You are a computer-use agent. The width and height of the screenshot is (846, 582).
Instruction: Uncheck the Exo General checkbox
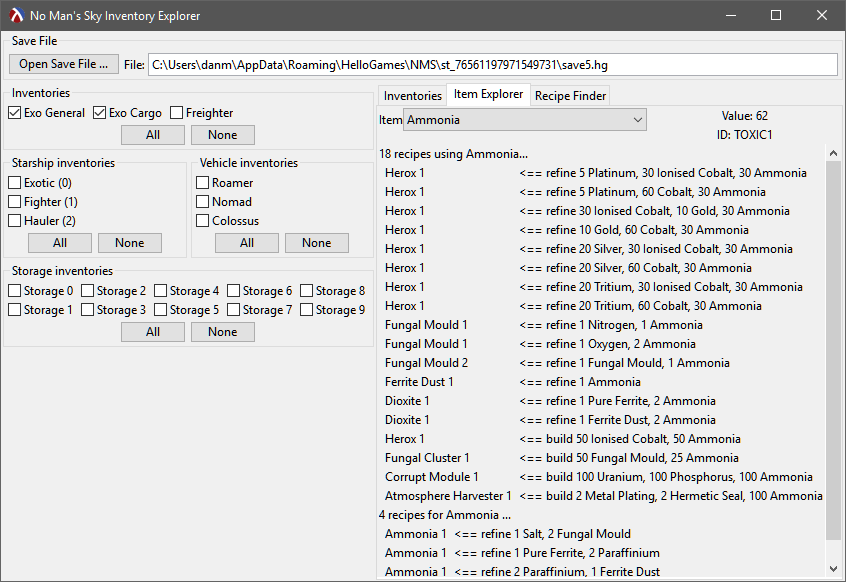(15, 113)
